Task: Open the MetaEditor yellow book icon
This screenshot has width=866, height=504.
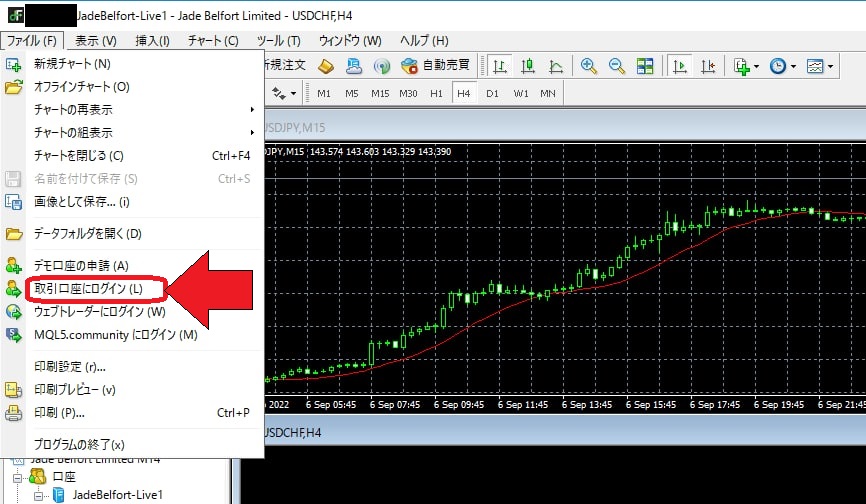Action: click(x=326, y=66)
